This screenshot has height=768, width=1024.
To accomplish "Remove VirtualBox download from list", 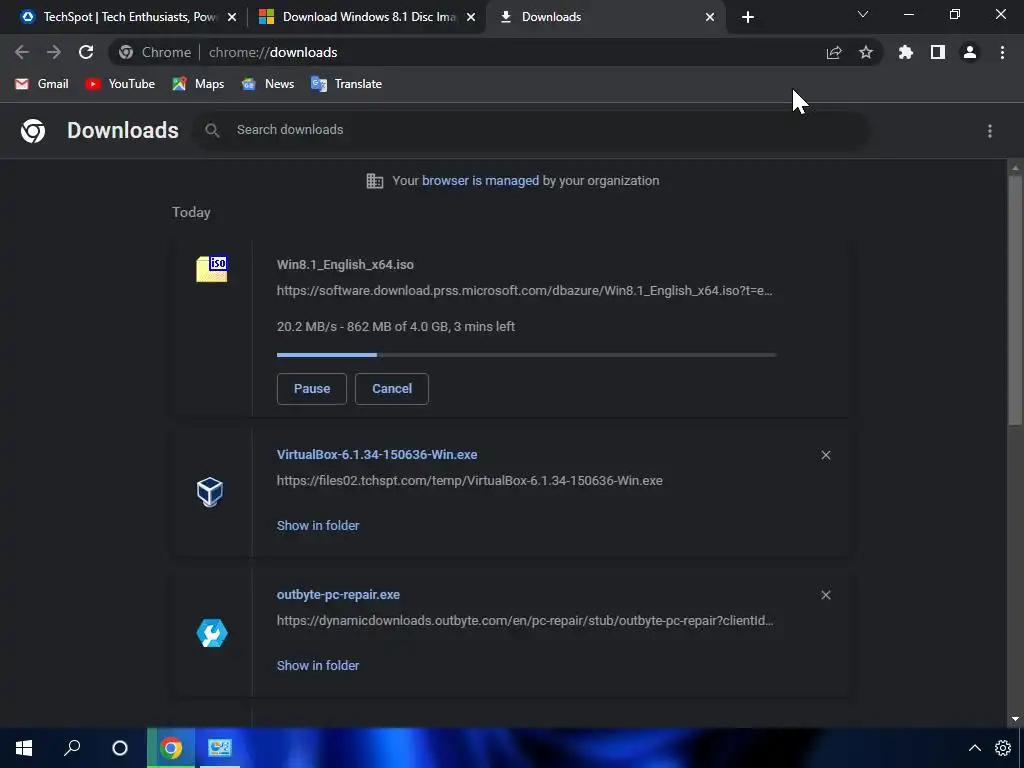I will [x=826, y=455].
